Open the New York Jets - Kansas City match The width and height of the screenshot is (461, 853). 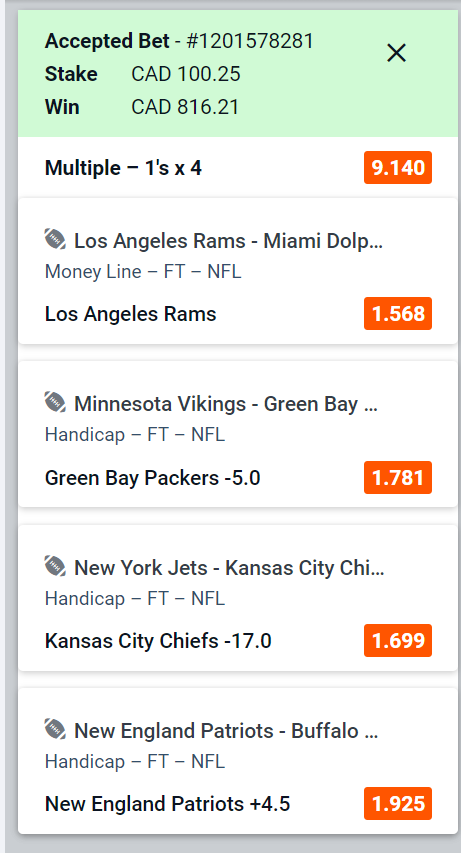tap(229, 568)
